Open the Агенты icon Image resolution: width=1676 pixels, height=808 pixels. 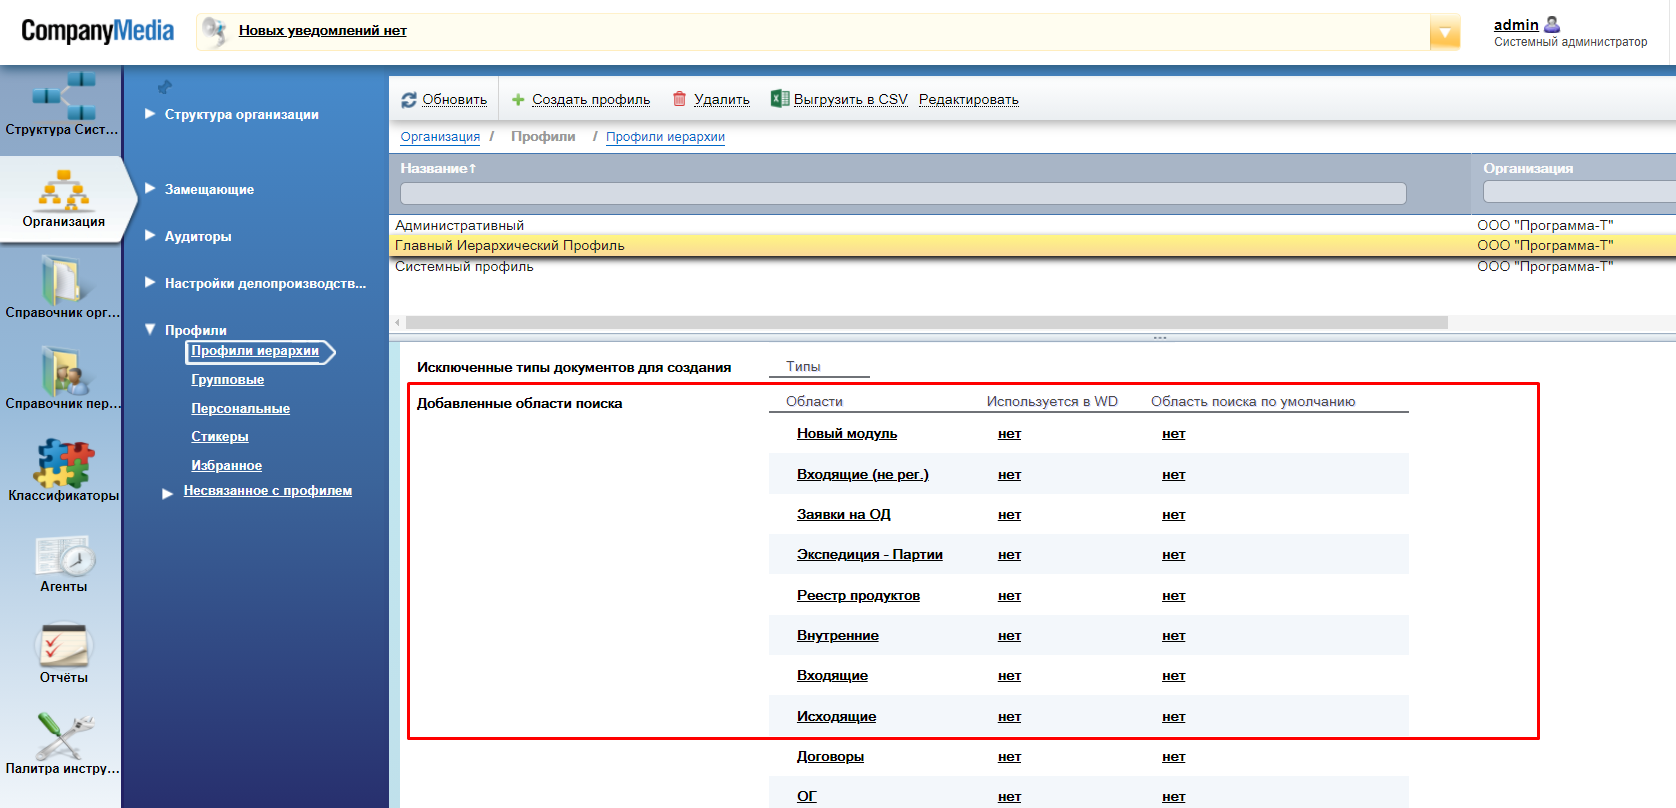point(64,557)
